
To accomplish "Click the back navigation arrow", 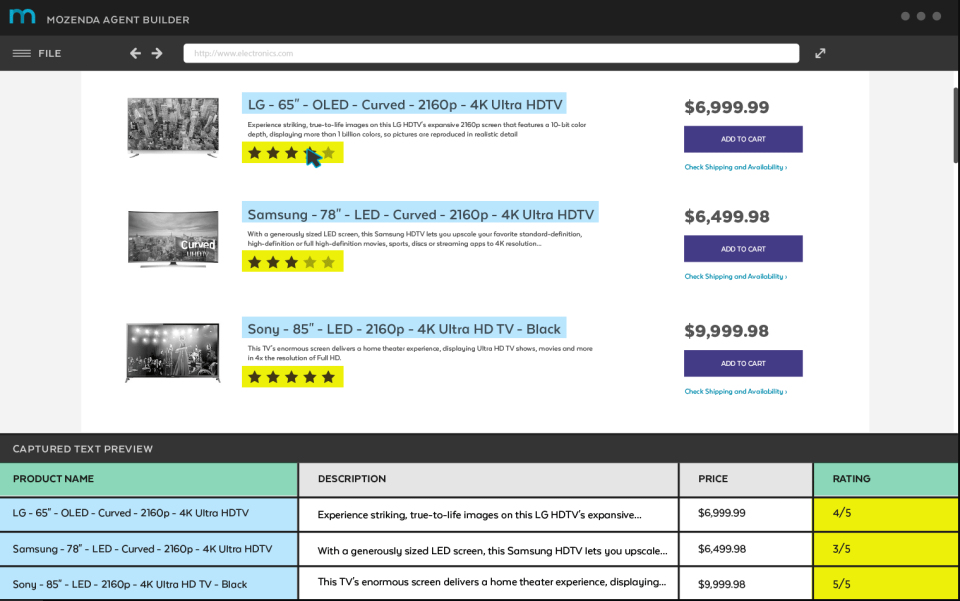I will [x=135, y=53].
